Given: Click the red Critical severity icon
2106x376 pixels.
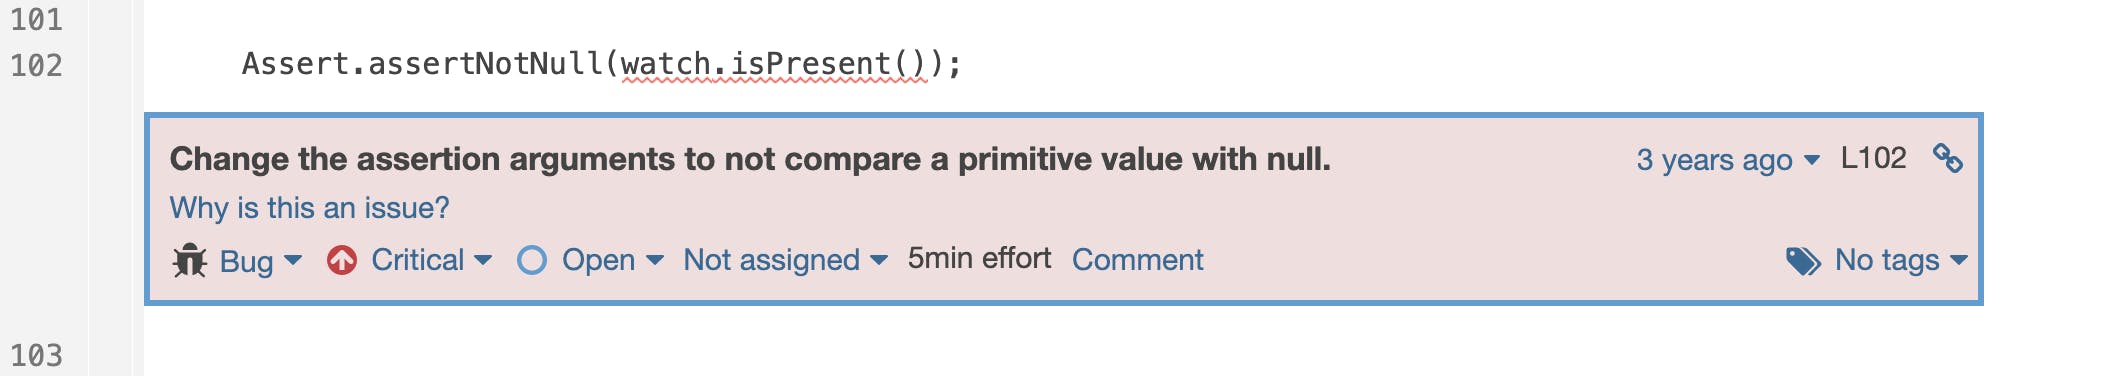Looking at the screenshot, I should (342, 260).
